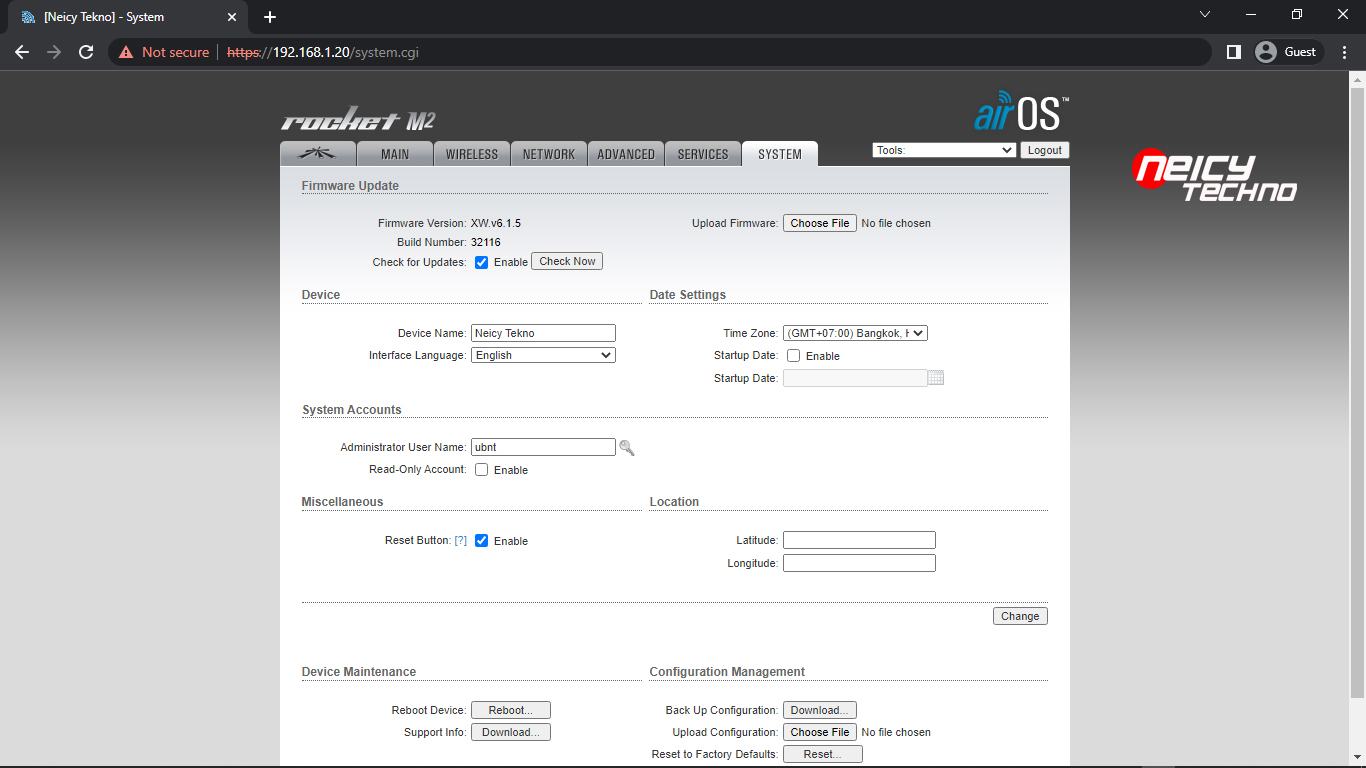
Task: Click the airOS logo
Action: [1021, 112]
